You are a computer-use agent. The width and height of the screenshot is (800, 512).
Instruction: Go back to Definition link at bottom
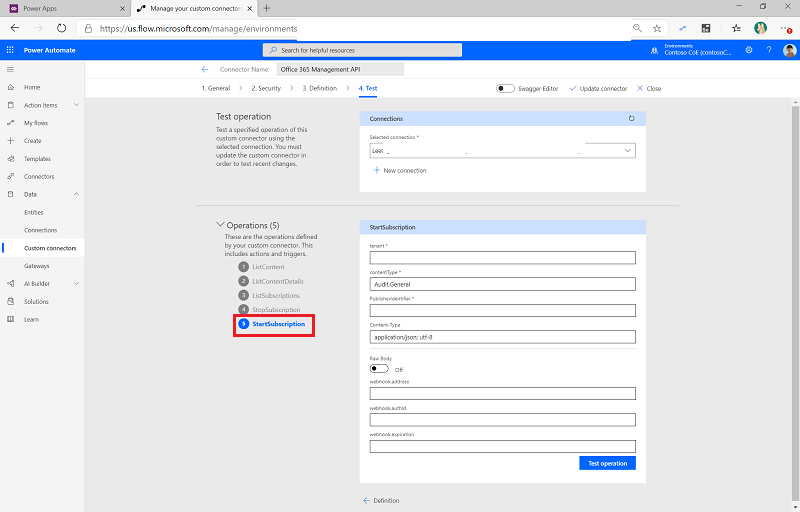(x=381, y=500)
